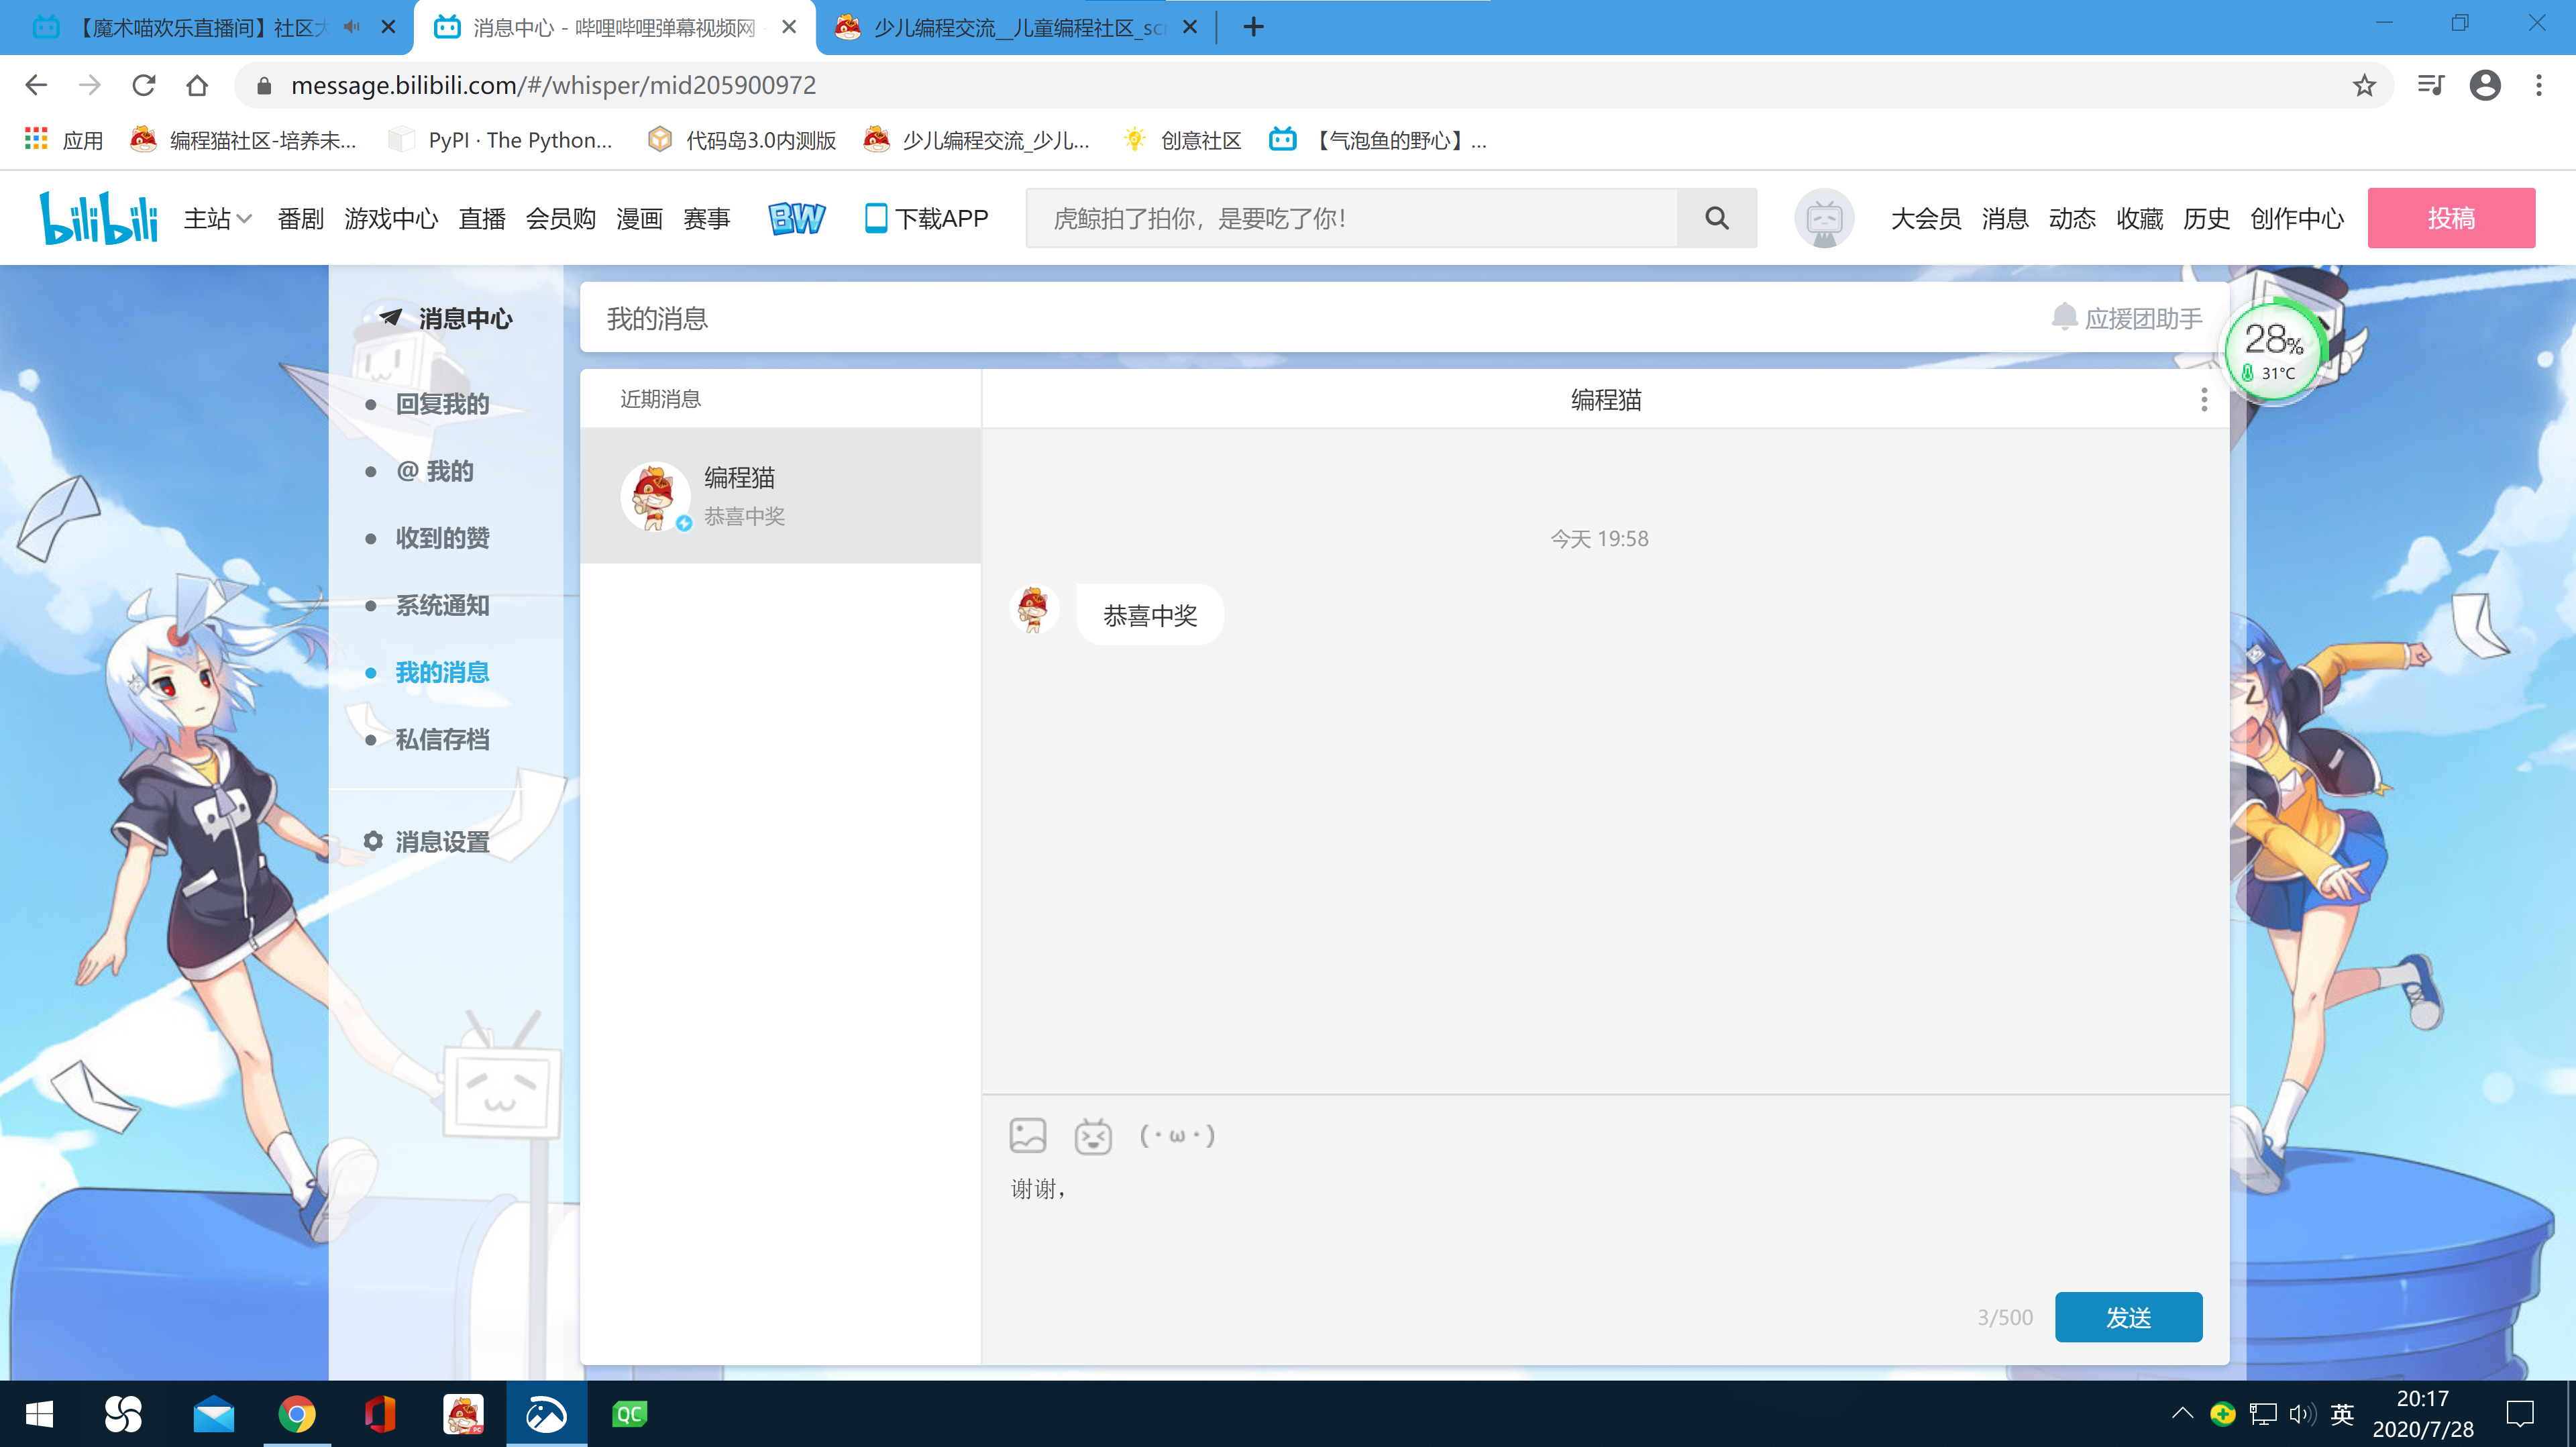Open Microsoft Office from taskbar

pyautogui.click(x=380, y=1414)
